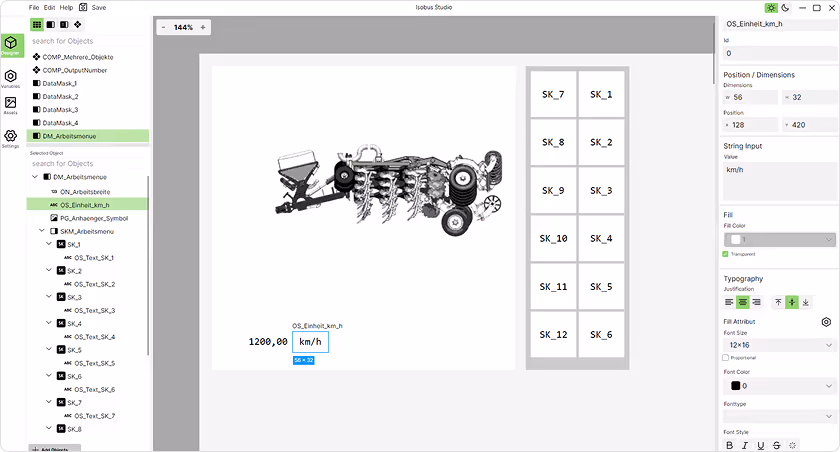The width and height of the screenshot is (840, 452).
Task: Open Fill Attribut variable link icon
Action: tap(826, 322)
